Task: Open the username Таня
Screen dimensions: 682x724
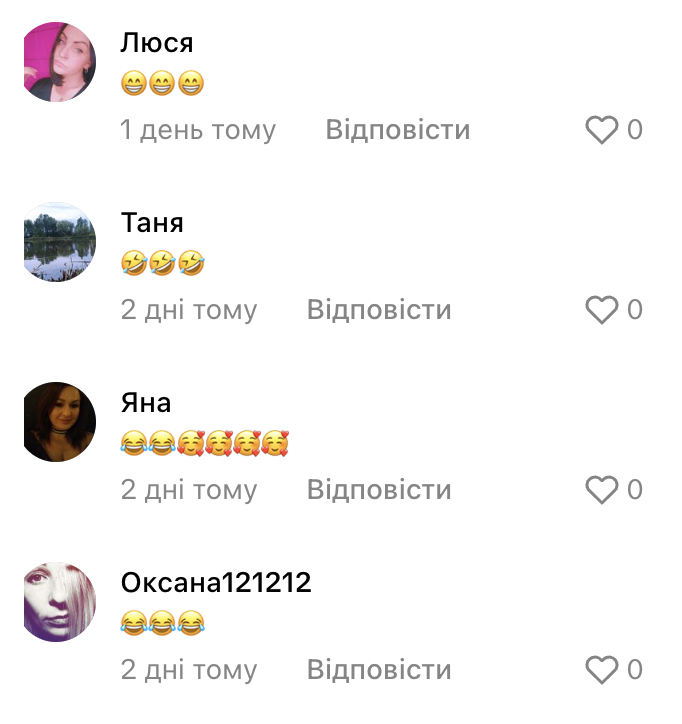Action: click(x=152, y=223)
